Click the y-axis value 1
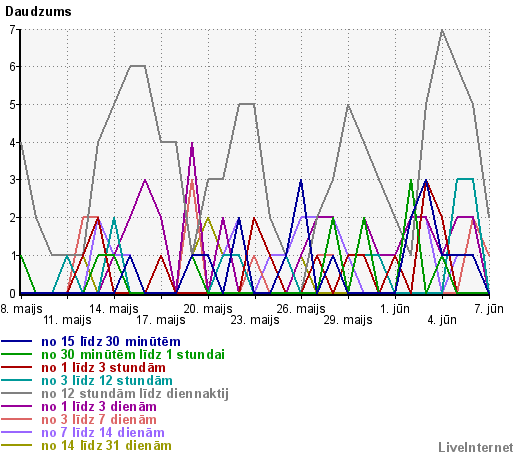The height and width of the screenshot is (457, 520). tap(12, 256)
